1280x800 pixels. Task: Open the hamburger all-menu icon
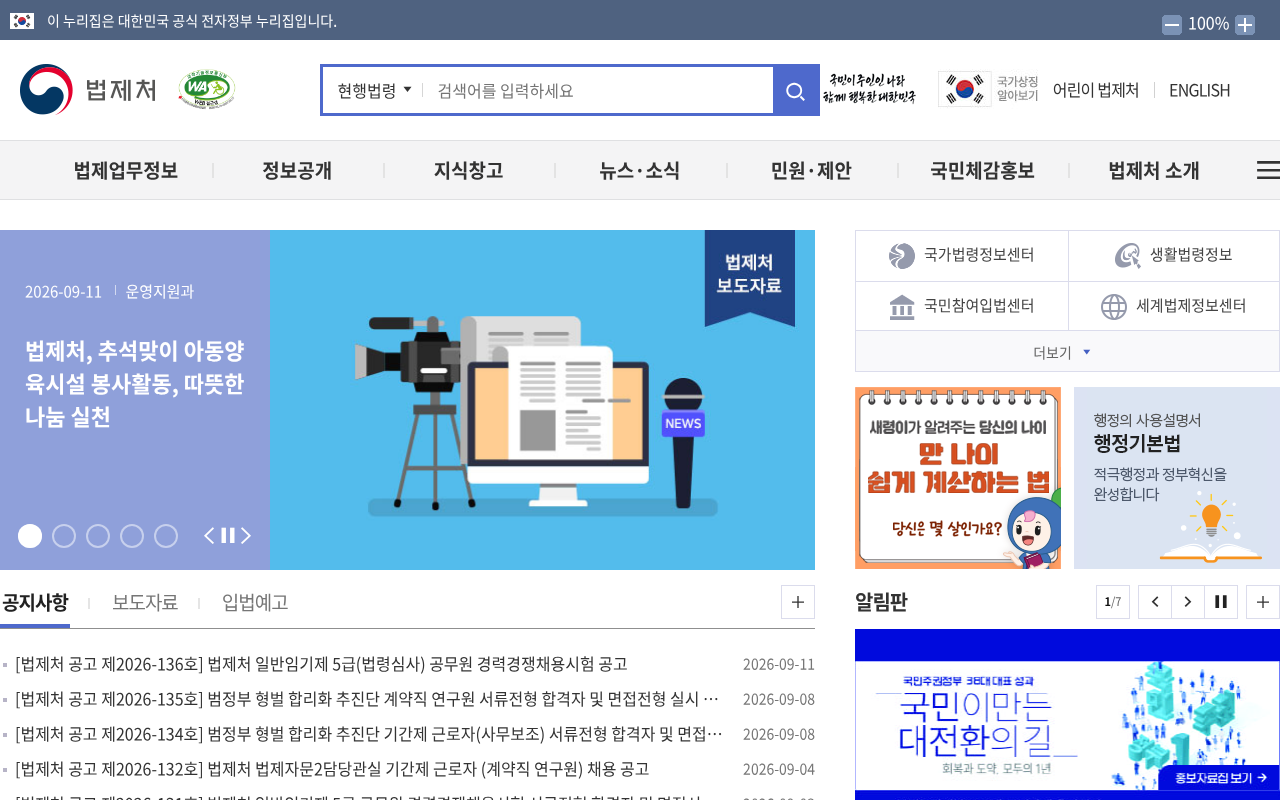(1268, 170)
